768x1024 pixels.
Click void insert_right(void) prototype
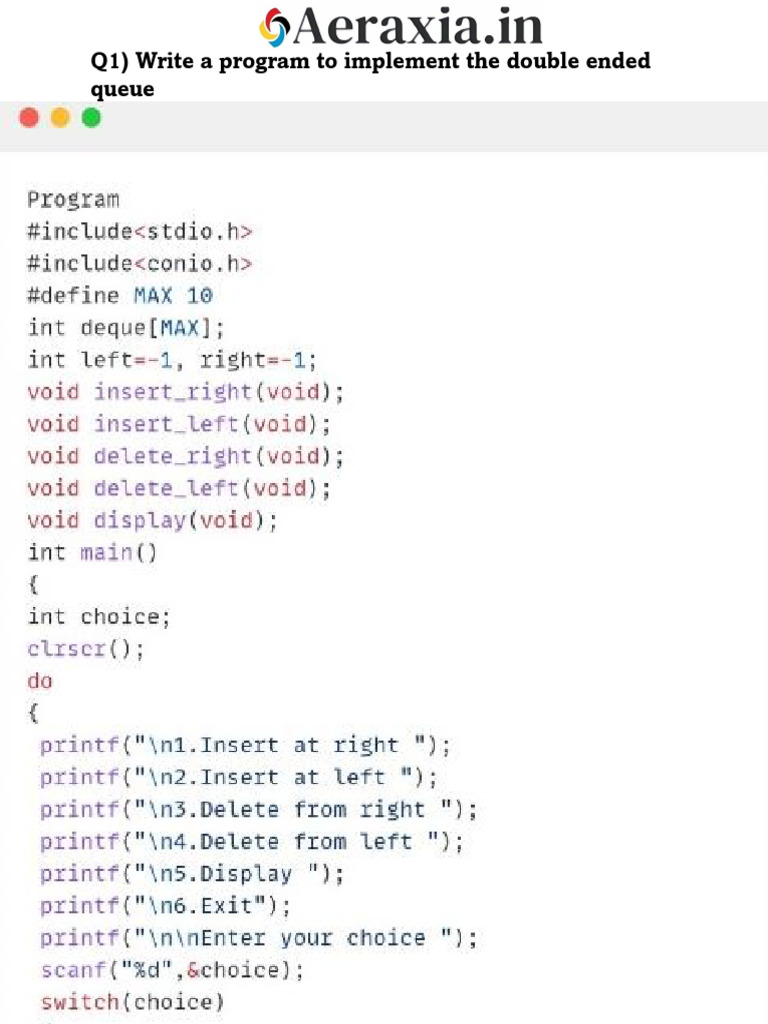coord(185,392)
